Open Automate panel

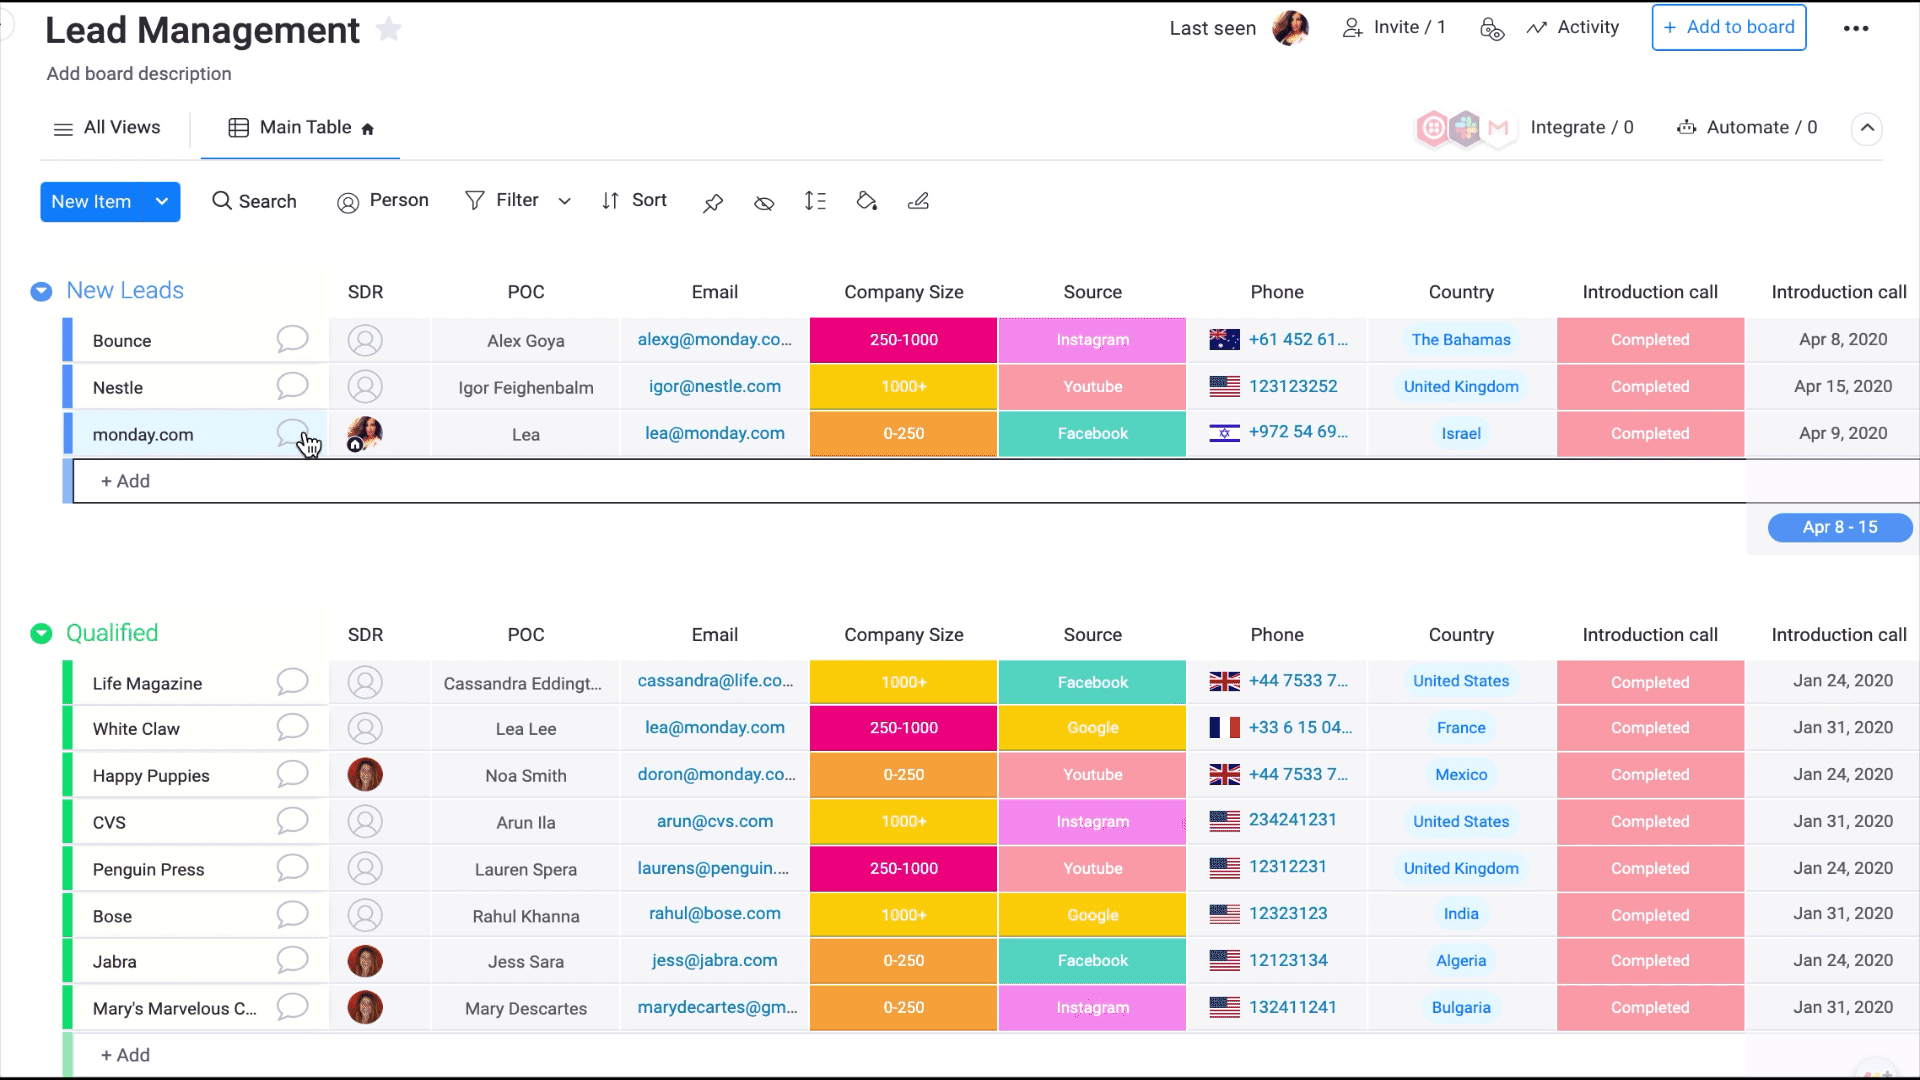click(1747, 128)
